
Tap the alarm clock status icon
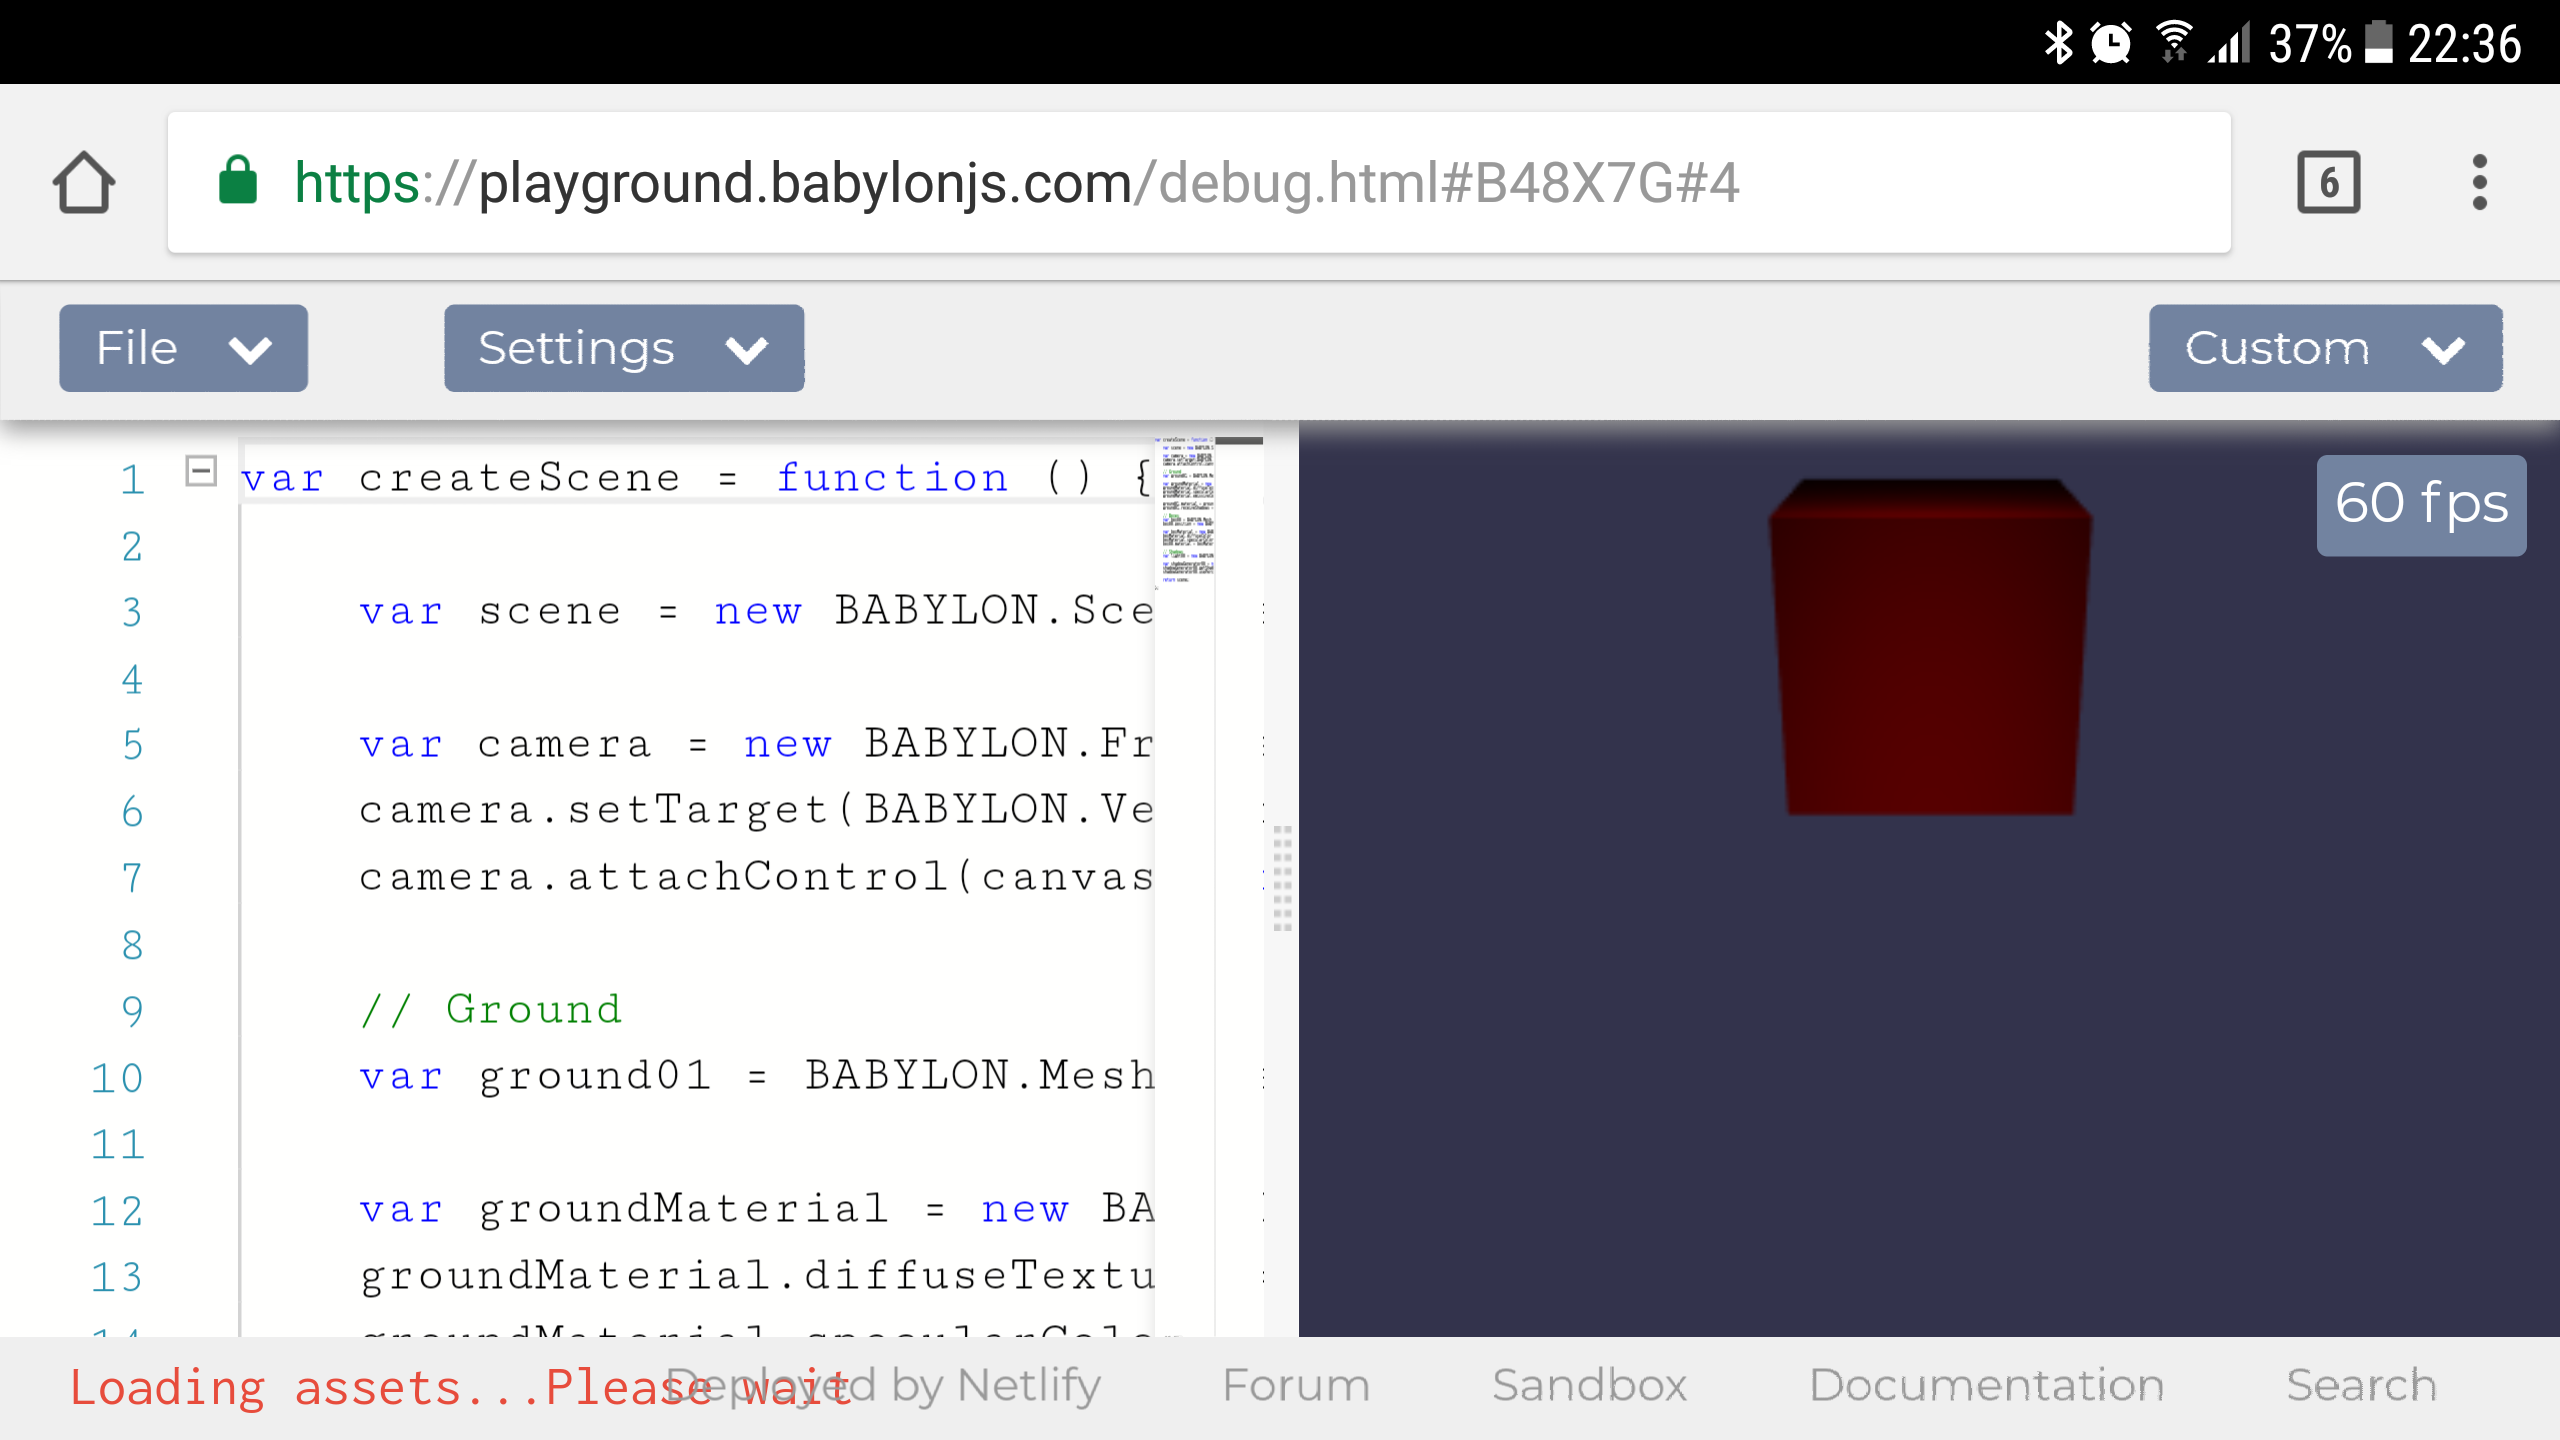2111,43
